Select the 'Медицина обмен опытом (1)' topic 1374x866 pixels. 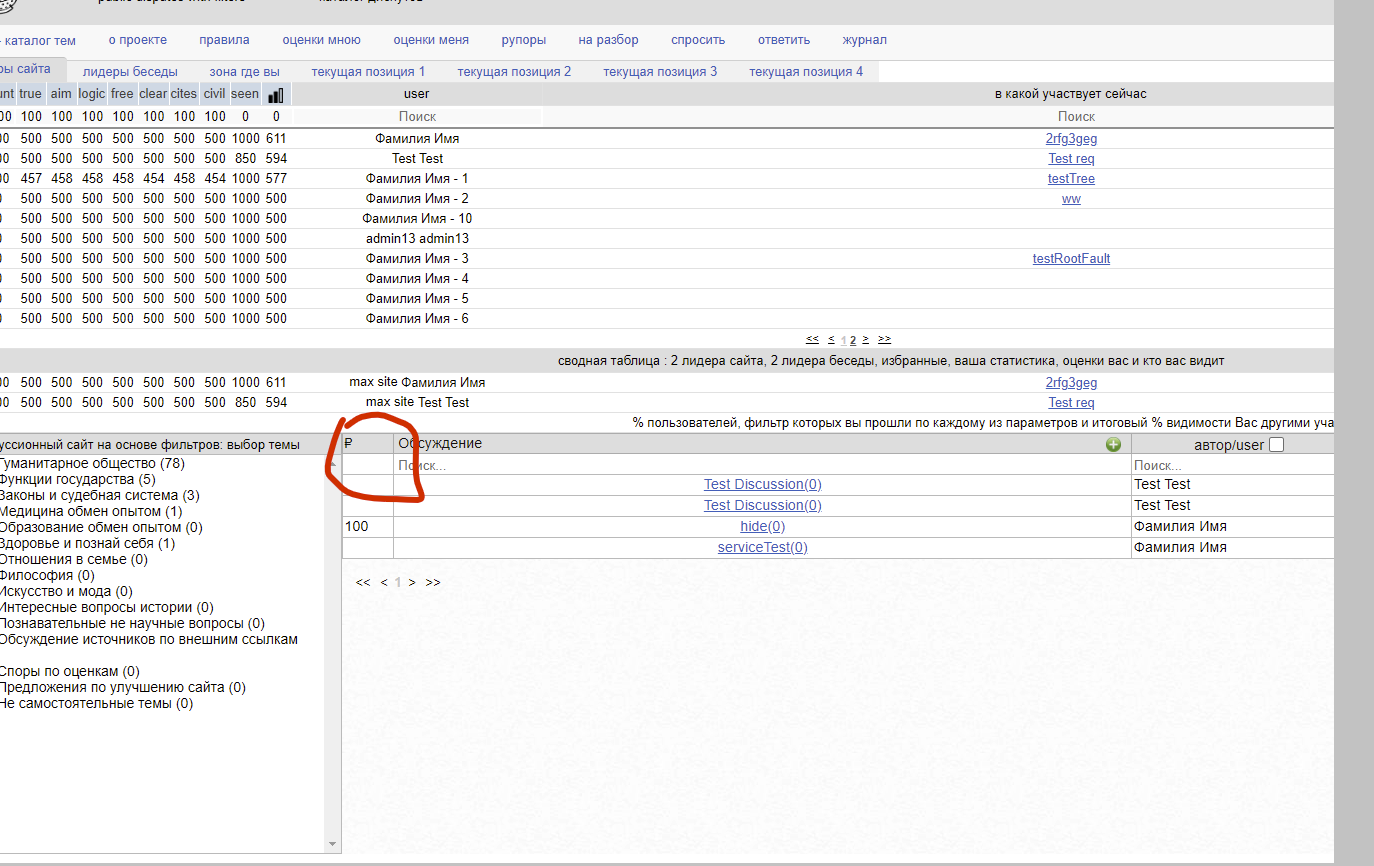coord(91,512)
